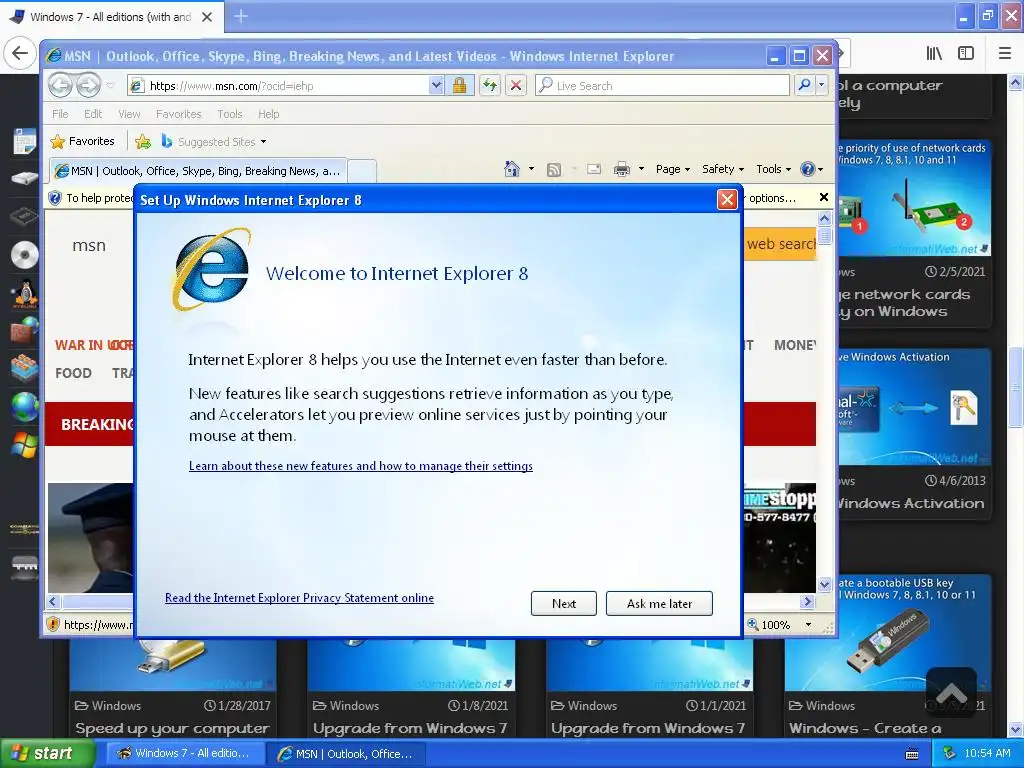The image size is (1024, 768).
Task: Open the outer browser library icon
Action: pos(935,53)
